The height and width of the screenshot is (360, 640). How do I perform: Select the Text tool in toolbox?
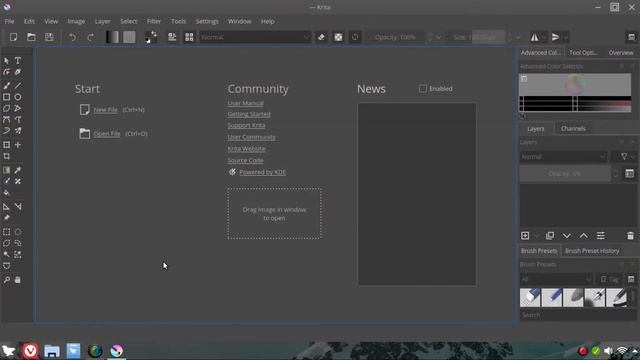18,60
